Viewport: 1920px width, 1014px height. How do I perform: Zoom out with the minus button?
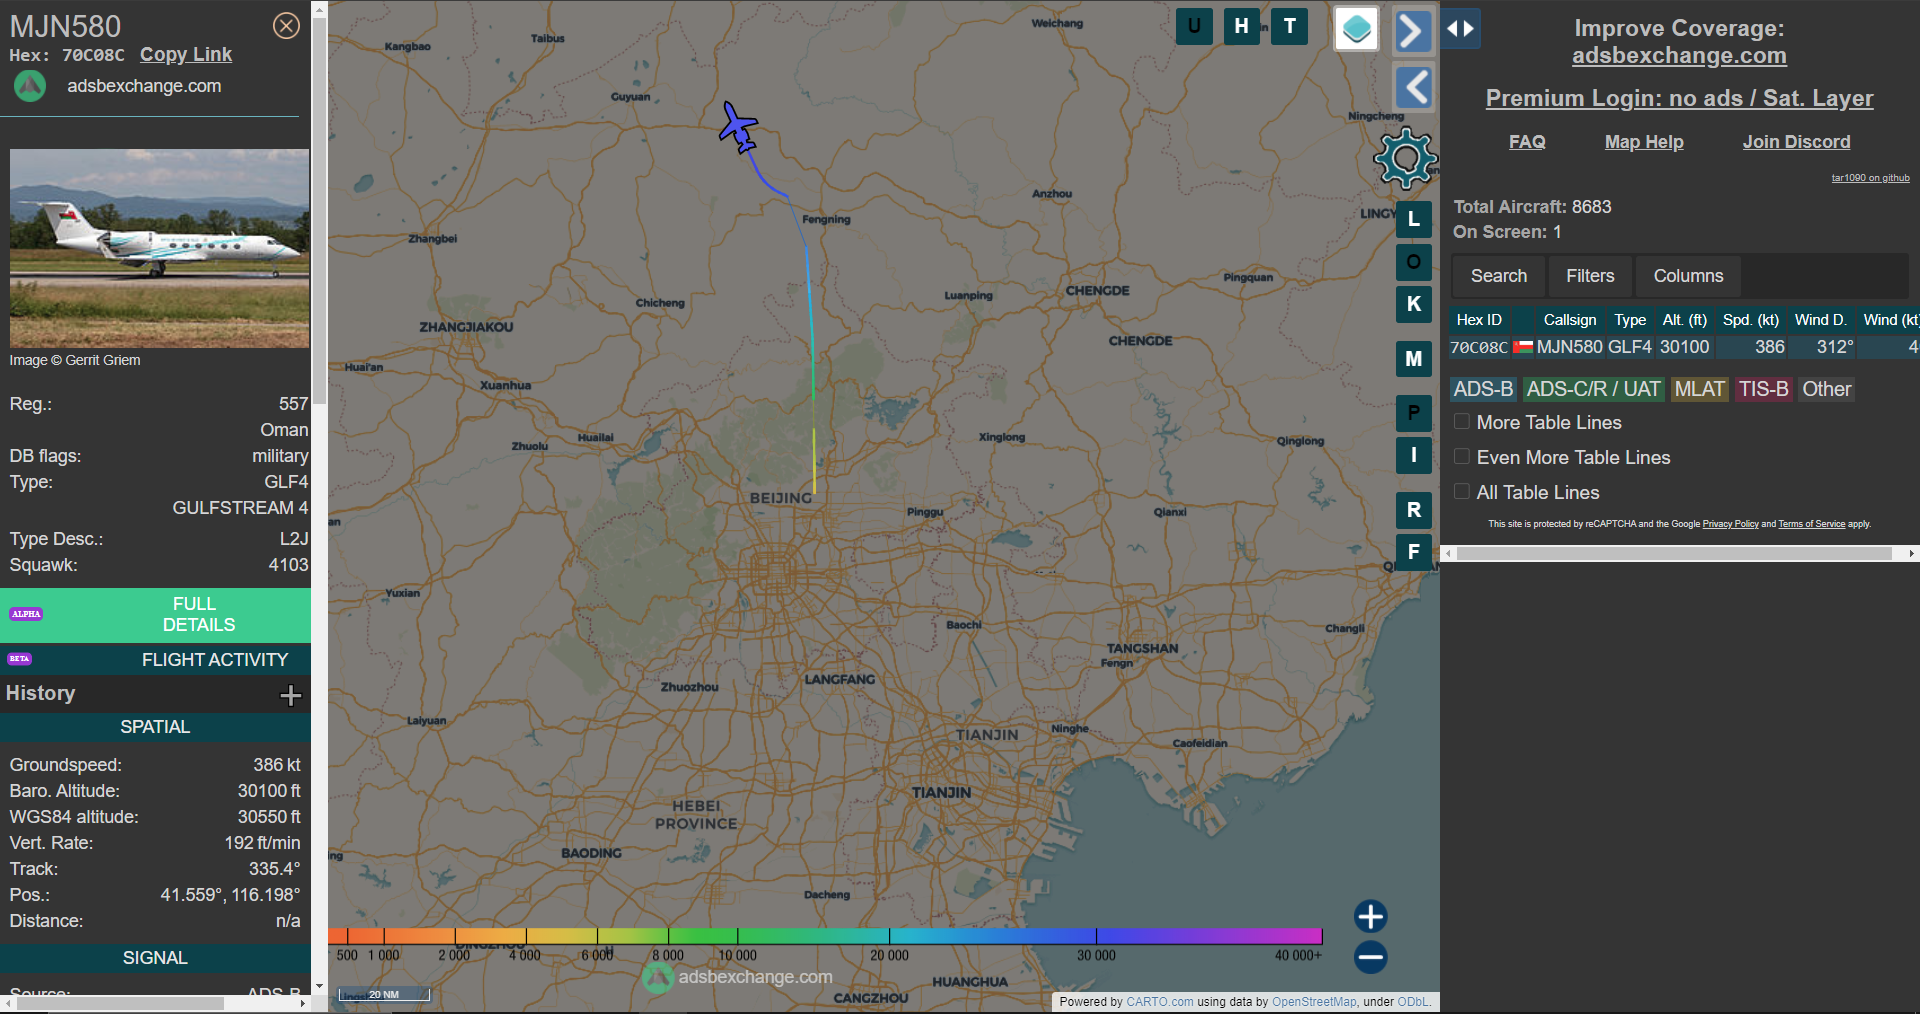click(1370, 957)
